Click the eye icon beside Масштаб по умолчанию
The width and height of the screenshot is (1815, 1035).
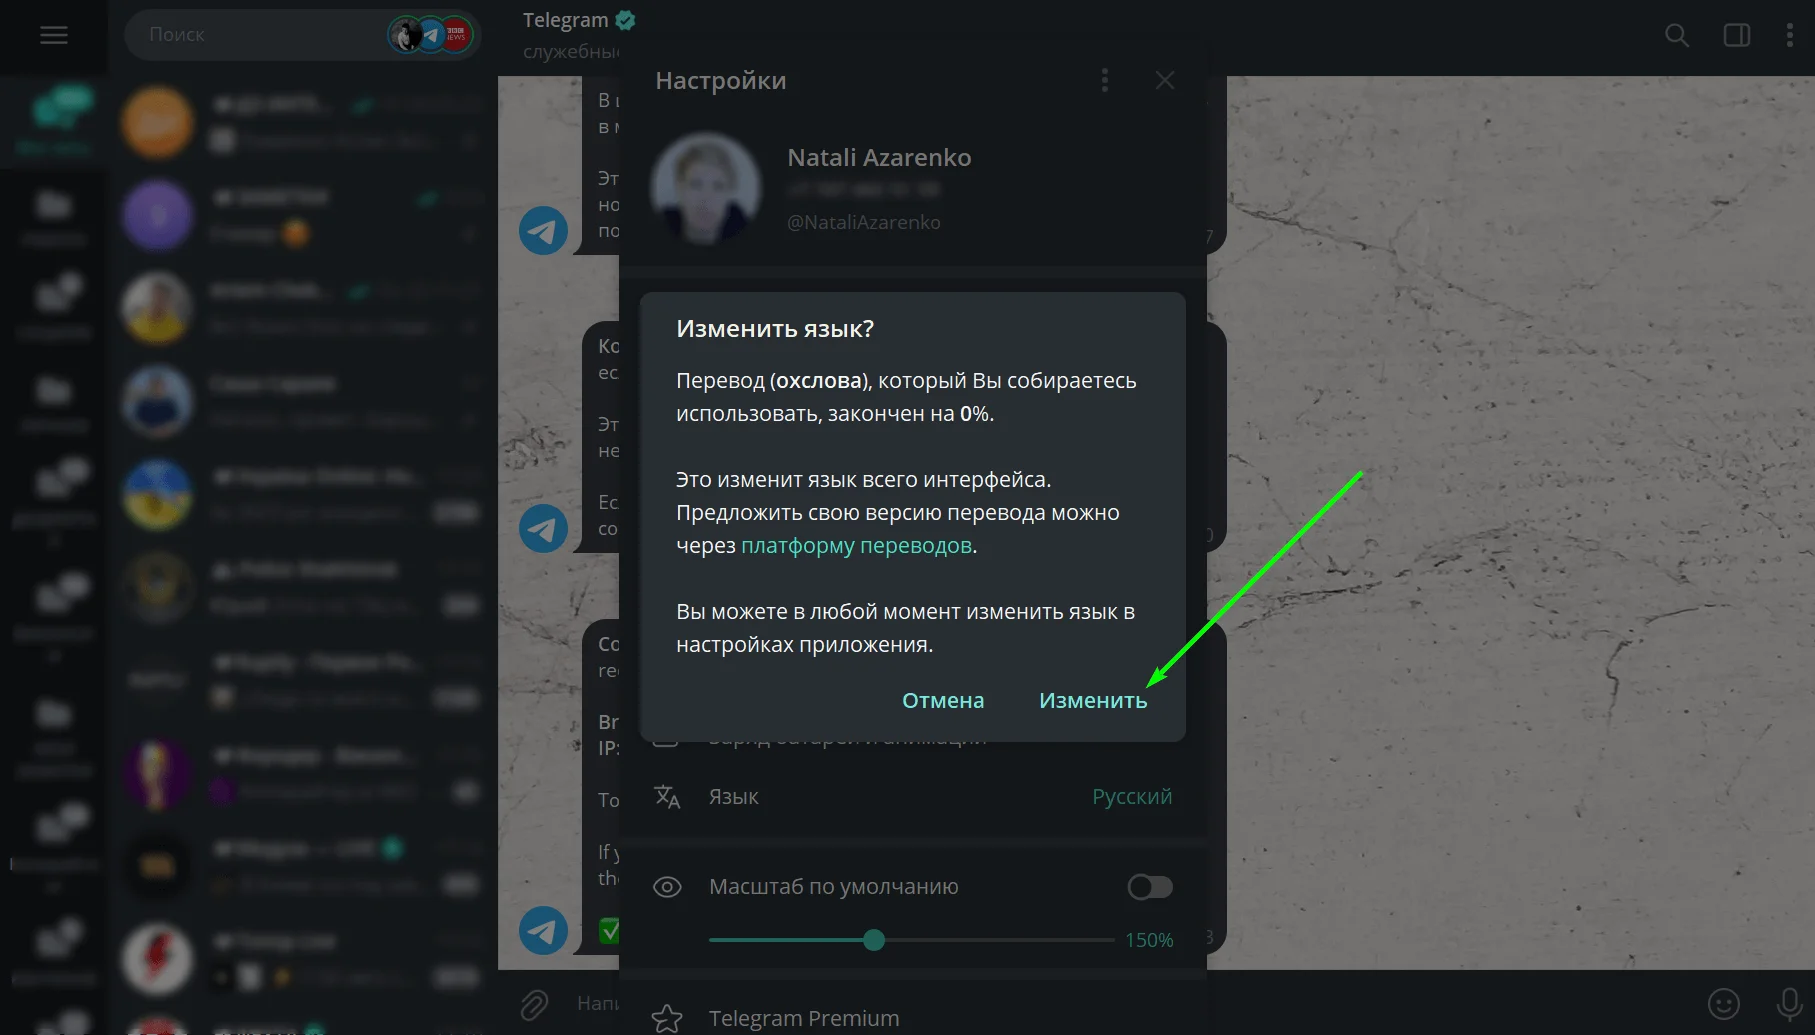(667, 887)
